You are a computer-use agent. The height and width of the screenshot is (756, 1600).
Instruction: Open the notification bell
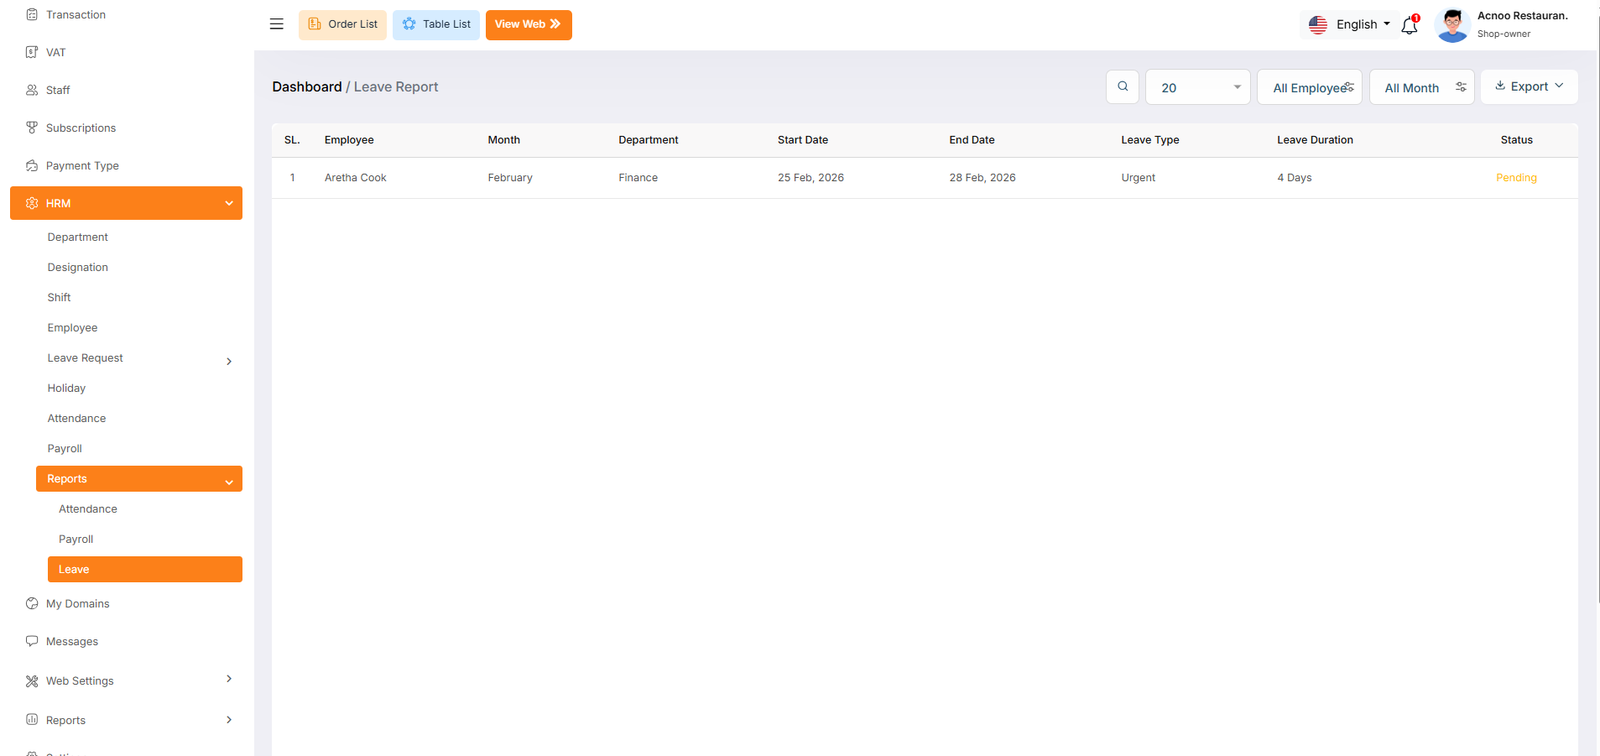coord(1409,26)
